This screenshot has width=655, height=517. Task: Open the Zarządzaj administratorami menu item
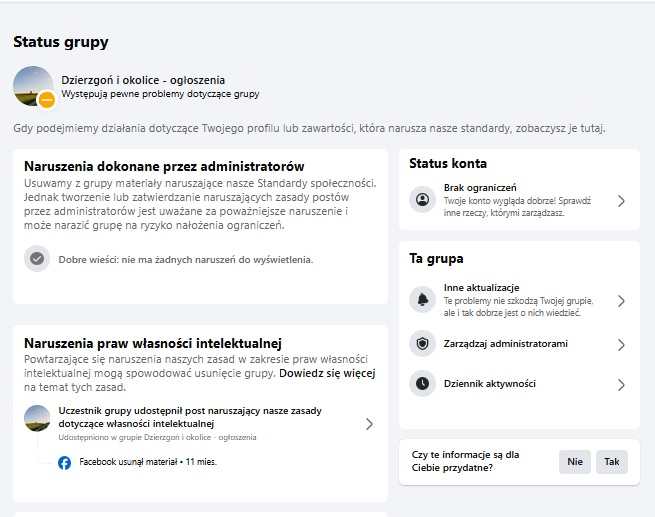pyautogui.click(x=519, y=344)
